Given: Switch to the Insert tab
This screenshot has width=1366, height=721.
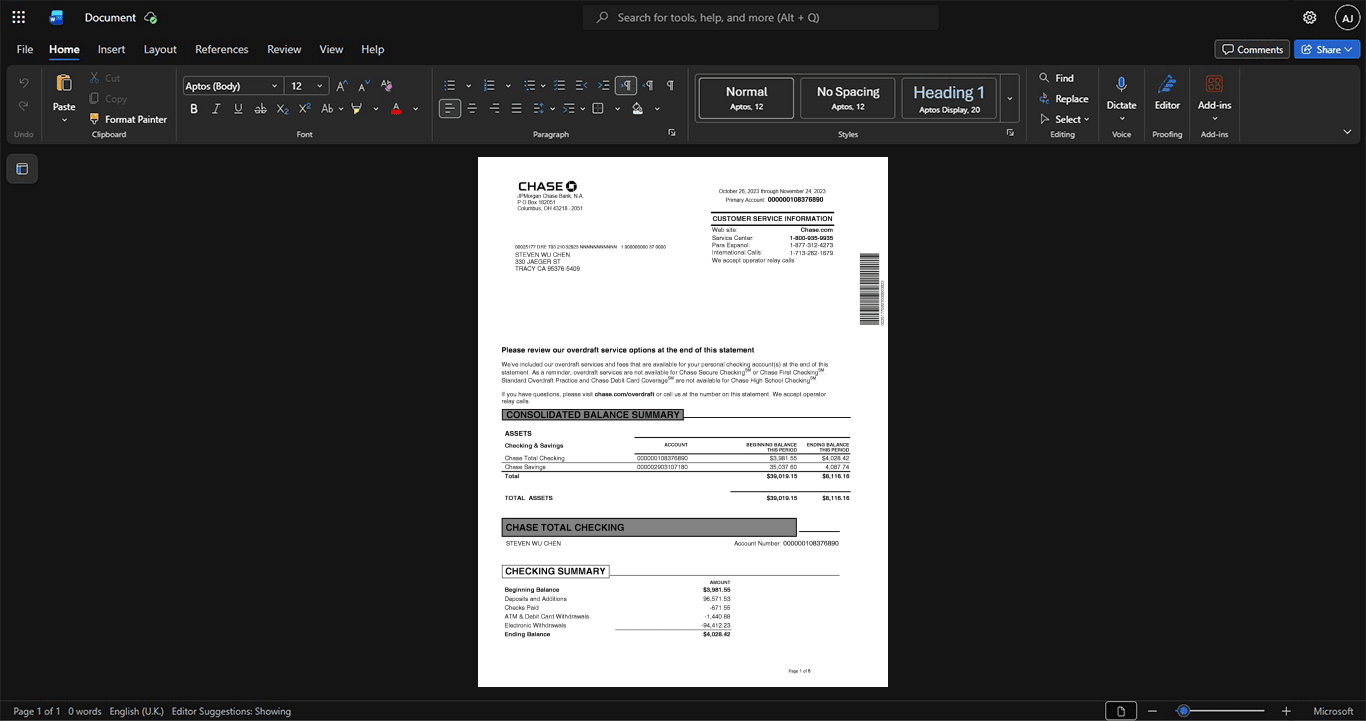Looking at the screenshot, I should pos(111,49).
